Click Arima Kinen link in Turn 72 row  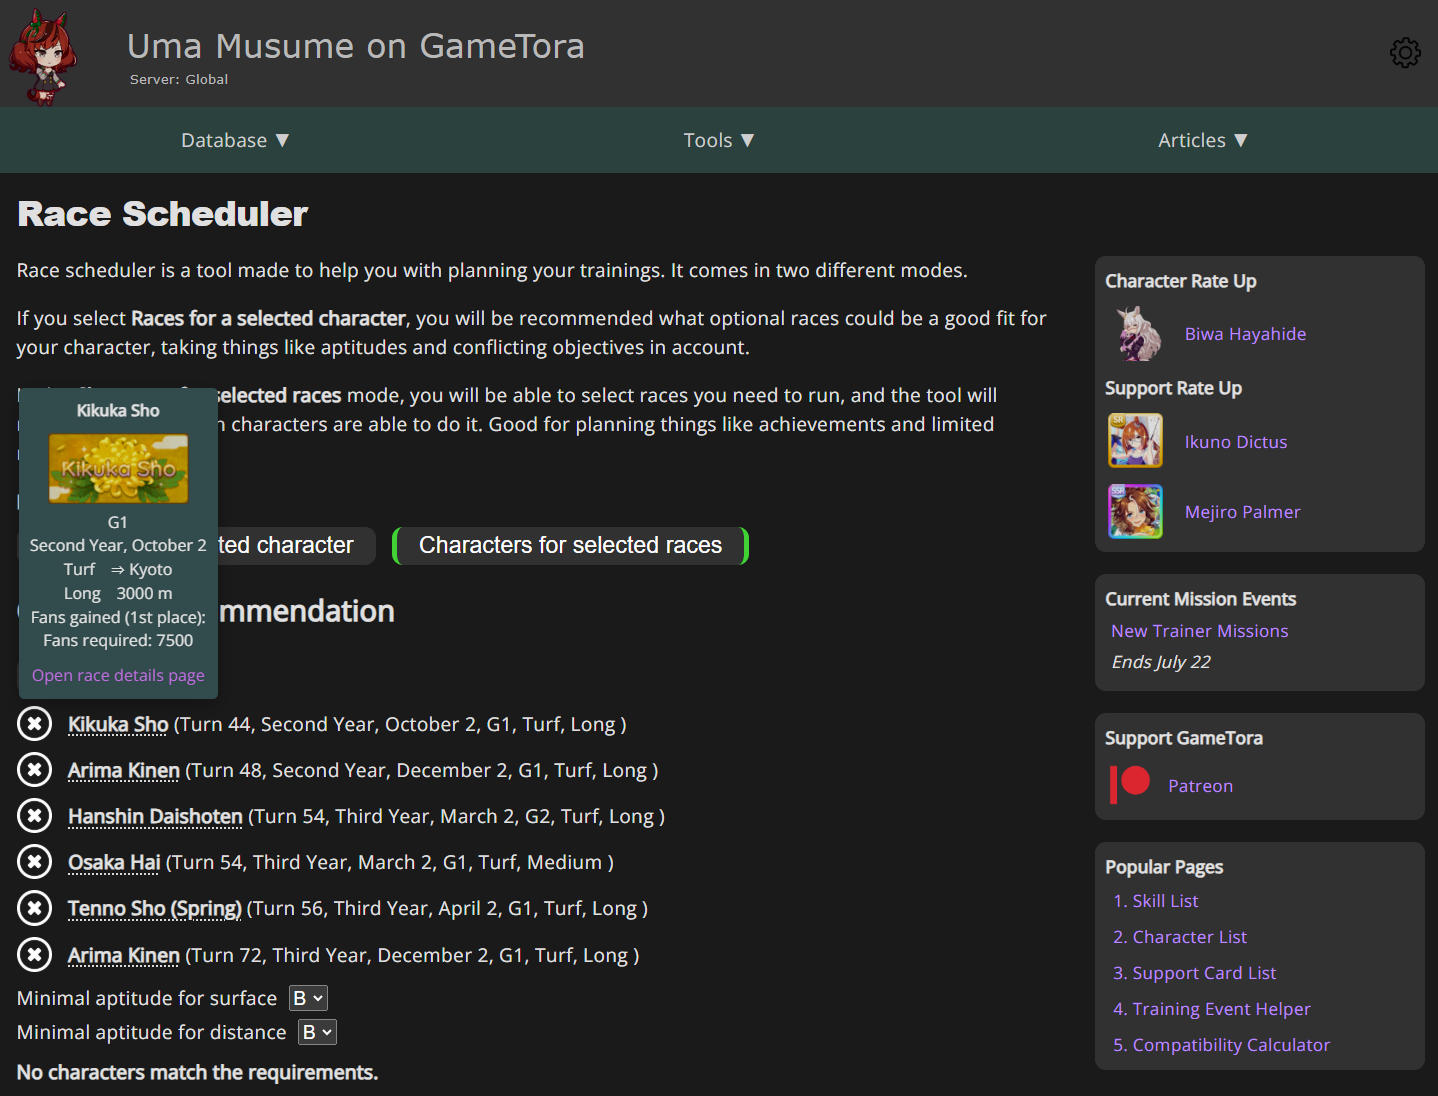124,955
